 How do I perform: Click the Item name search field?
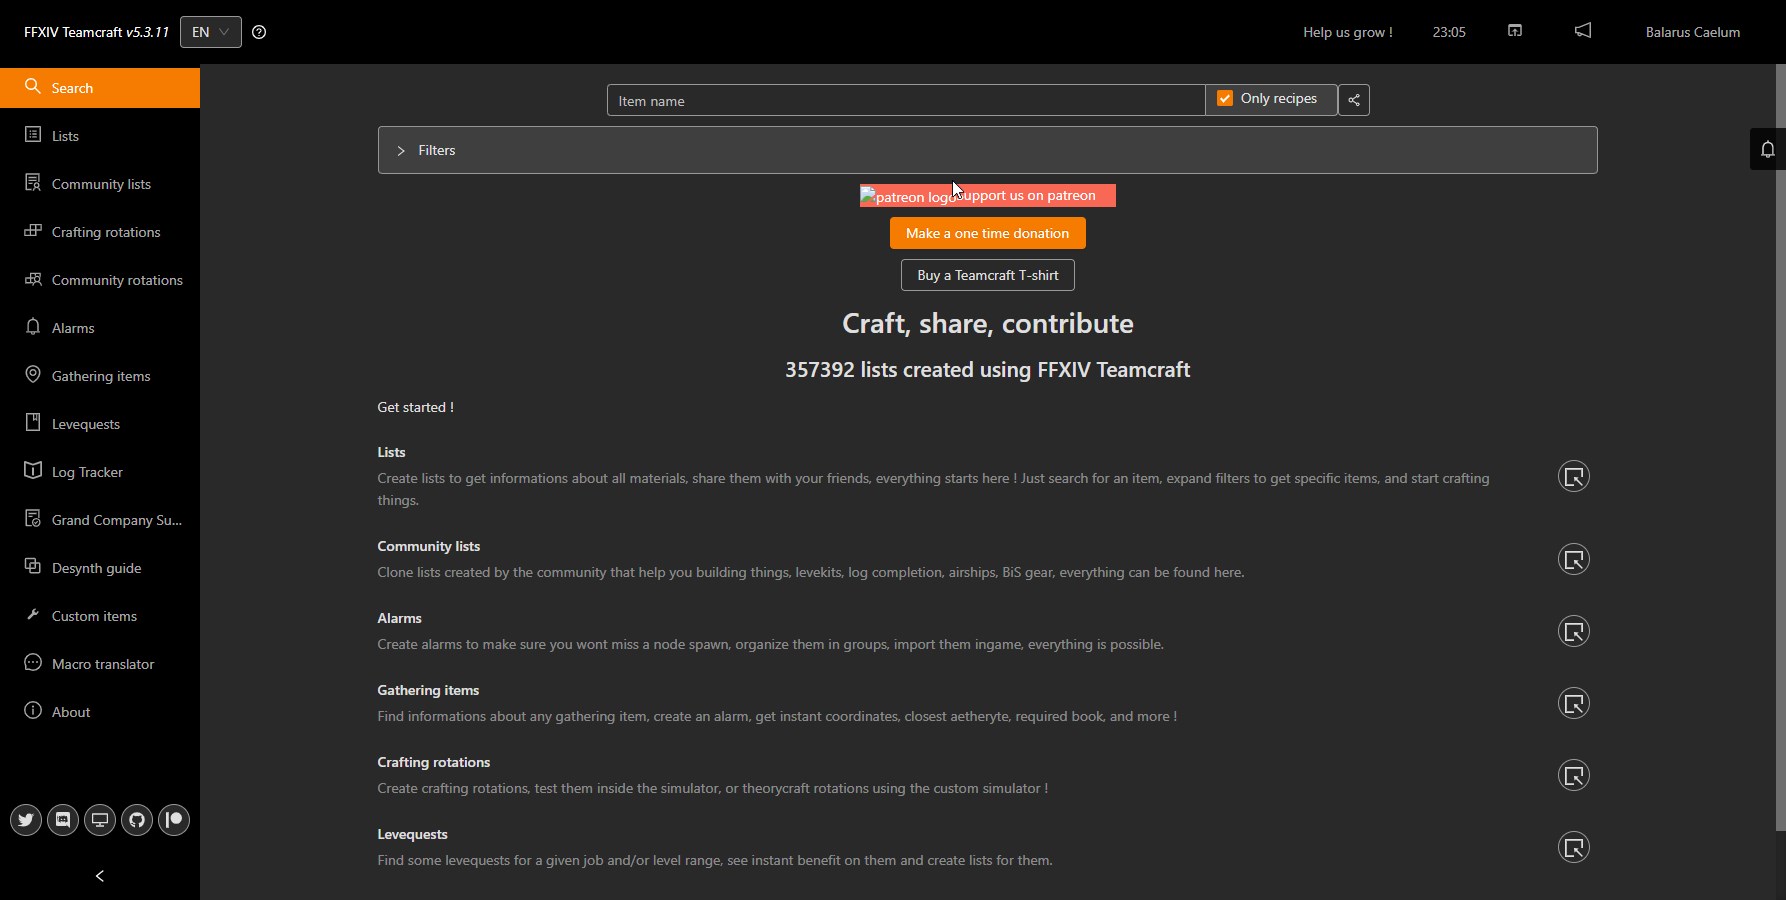coord(906,100)
